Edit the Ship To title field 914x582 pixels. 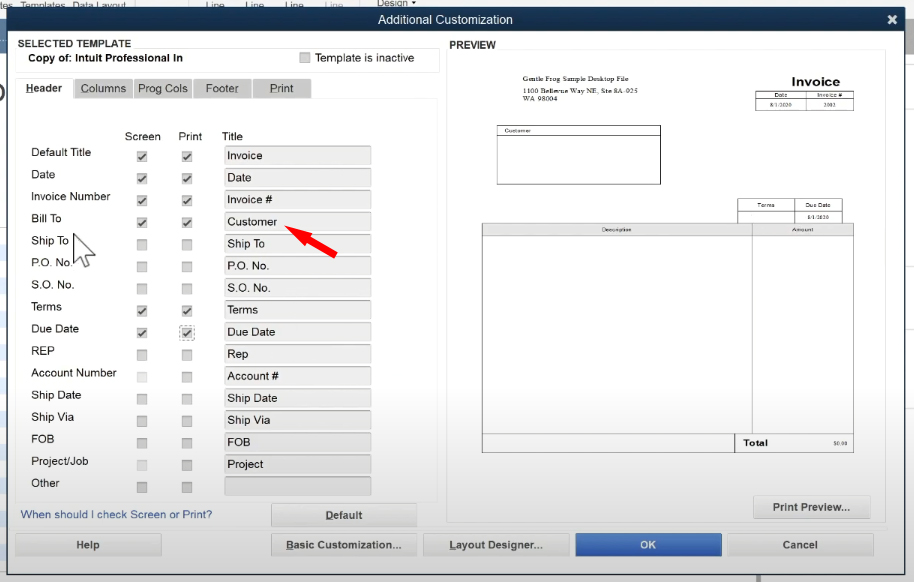[x=297, y=244]
